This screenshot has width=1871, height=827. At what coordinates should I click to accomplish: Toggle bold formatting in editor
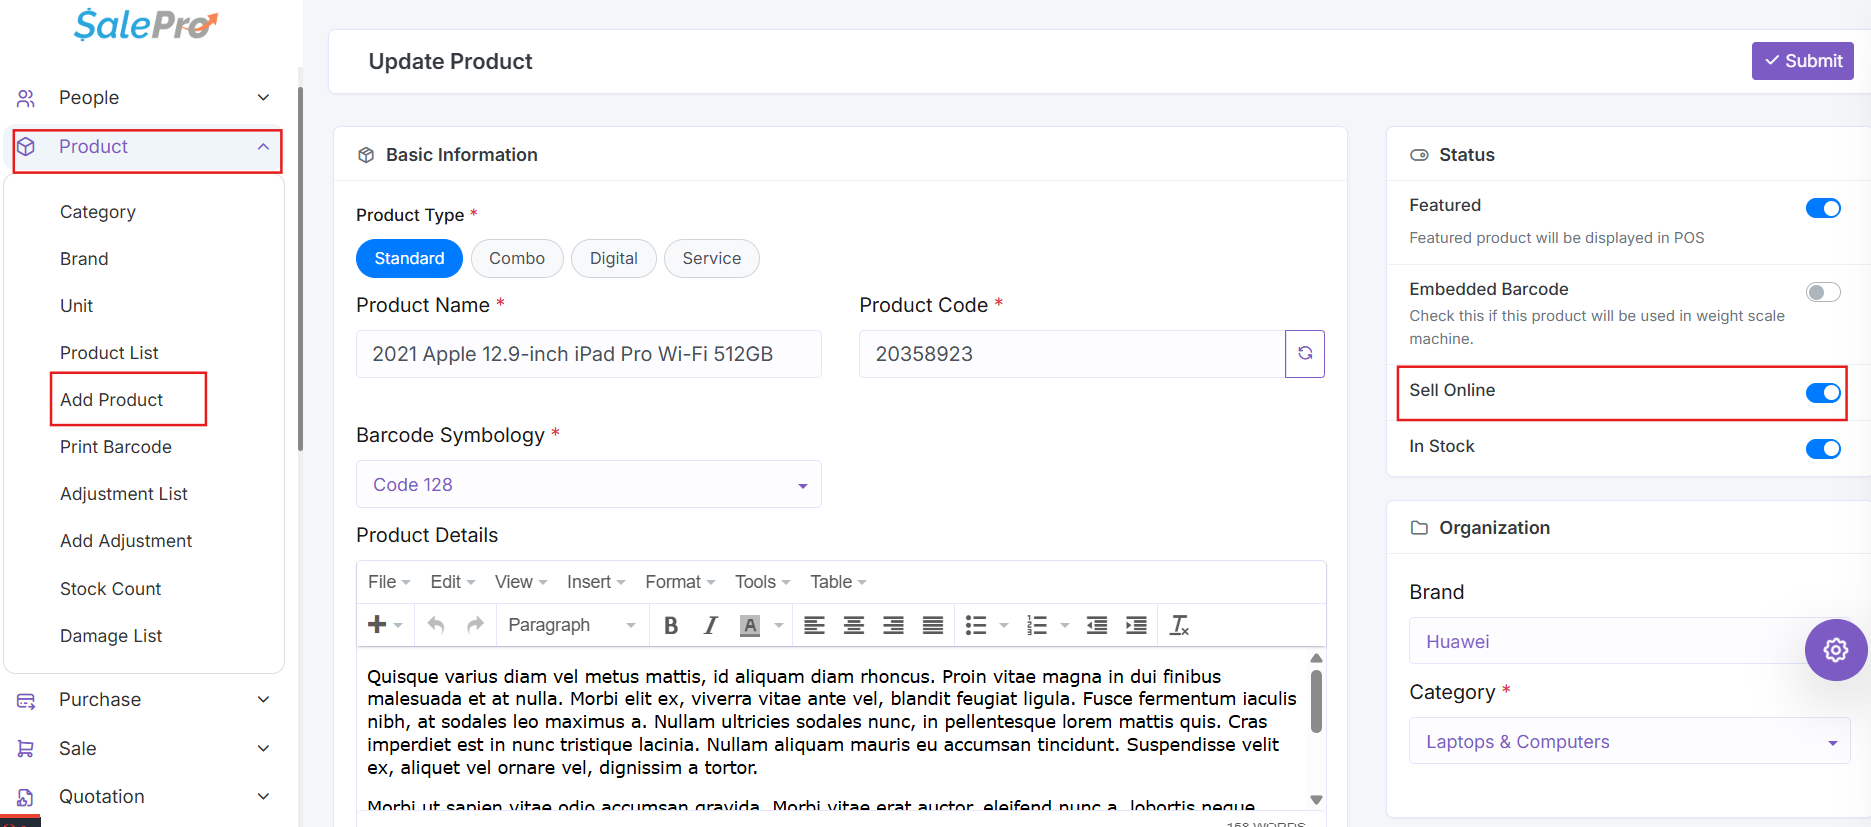point(671,625)
